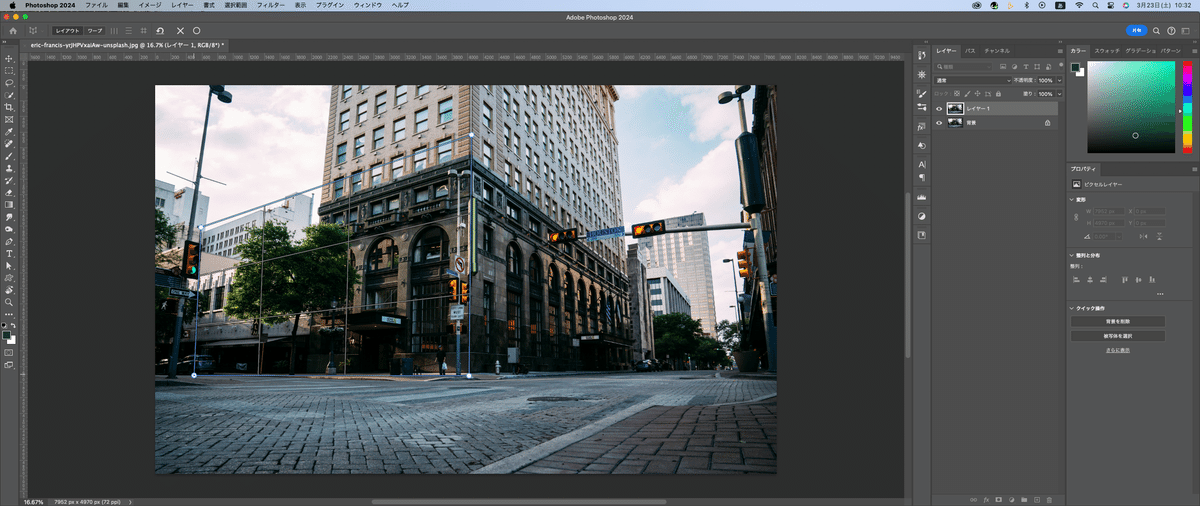Hide レイヤー 1 using its eye icon
The height and width of the screenshot is (506, 1200).
click(938, 108)
